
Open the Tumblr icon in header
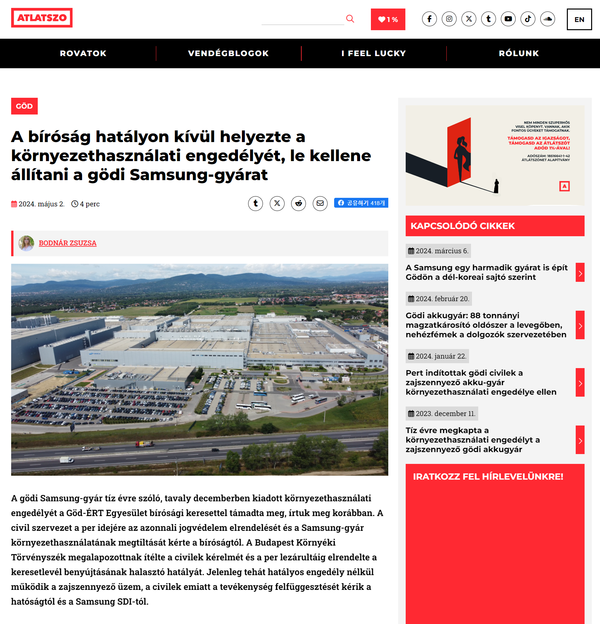click(489, 19)
